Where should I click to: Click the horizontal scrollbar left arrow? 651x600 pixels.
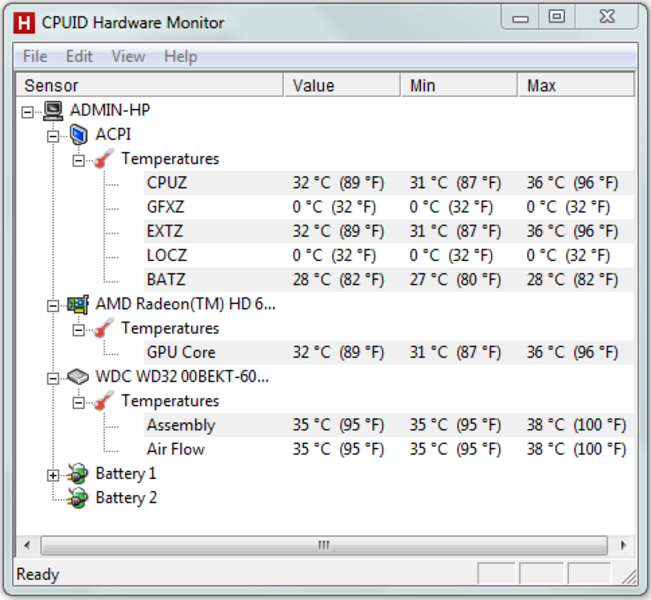(x=27, y=545)
